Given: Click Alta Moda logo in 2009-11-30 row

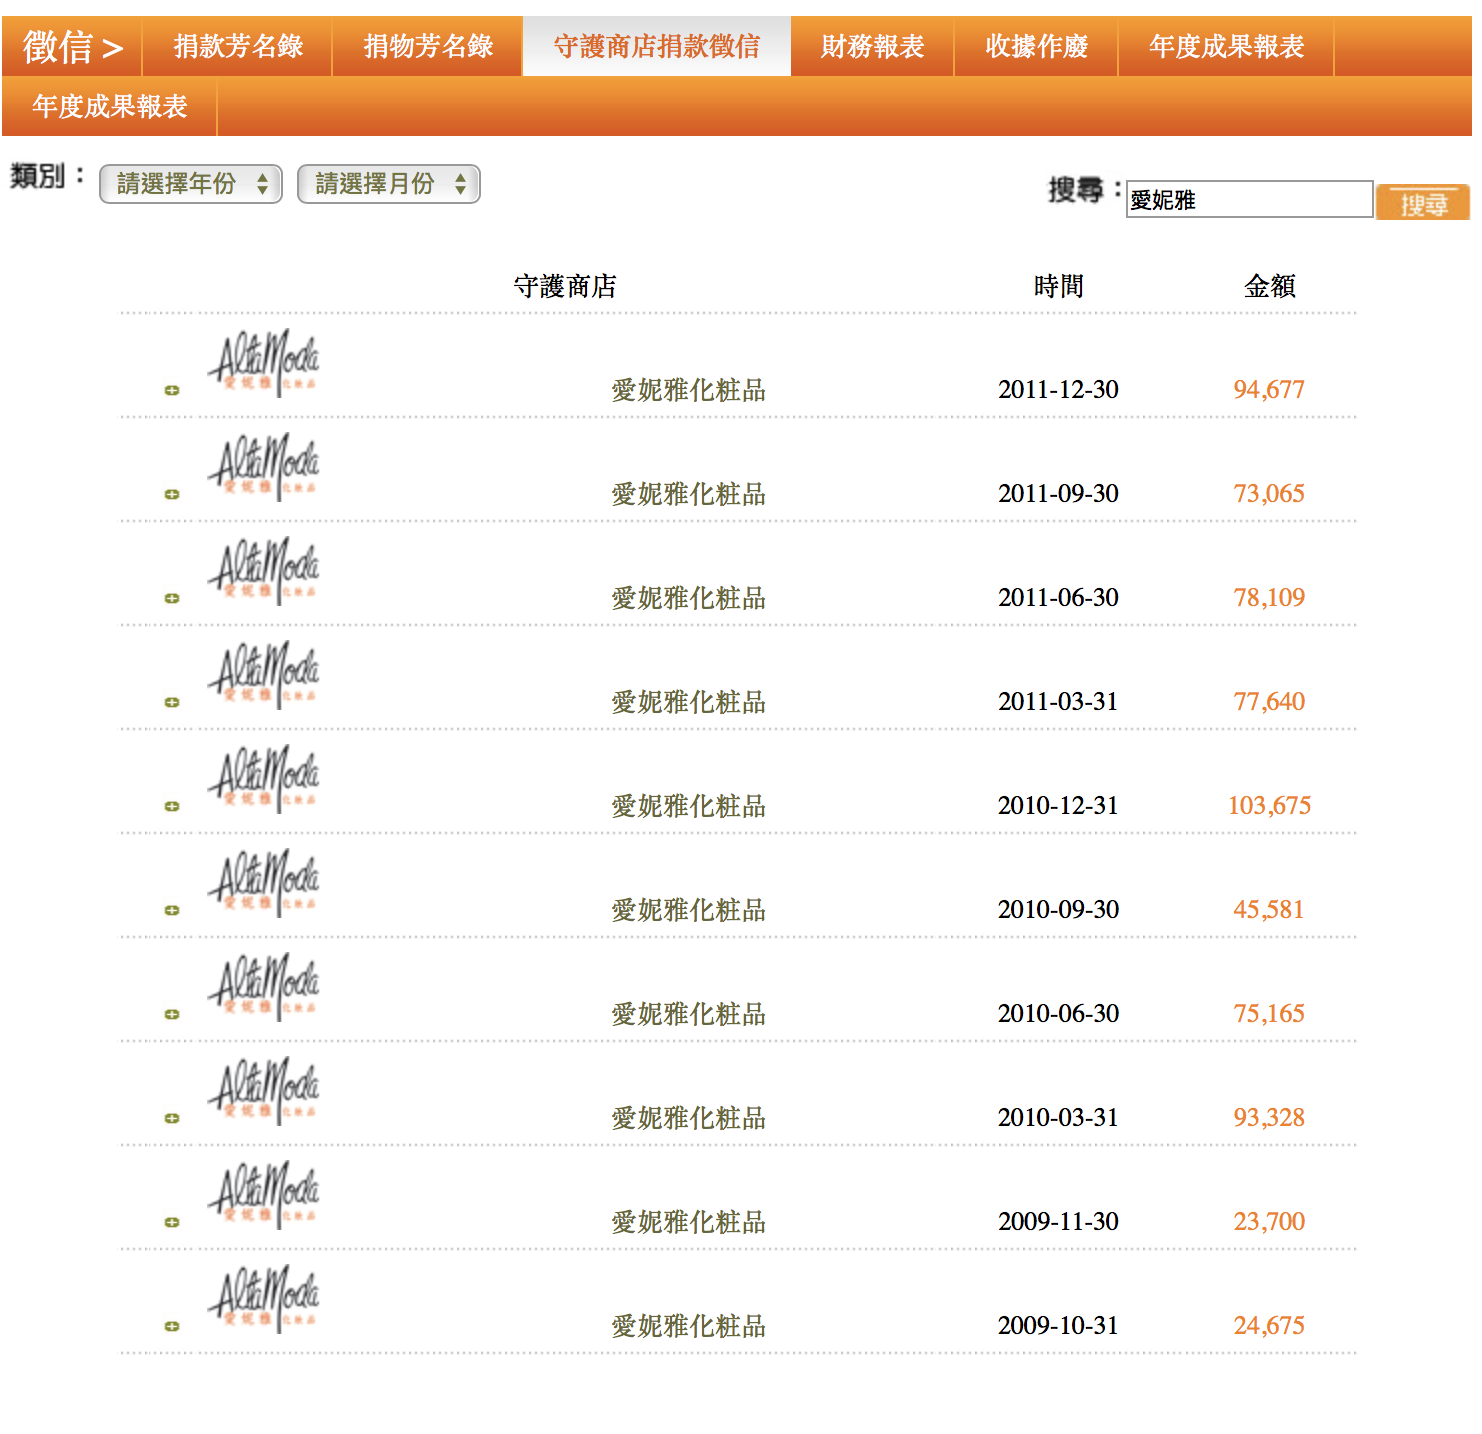Looking at the screenshot, I should pyautogui.click(x=264, y=1195).
